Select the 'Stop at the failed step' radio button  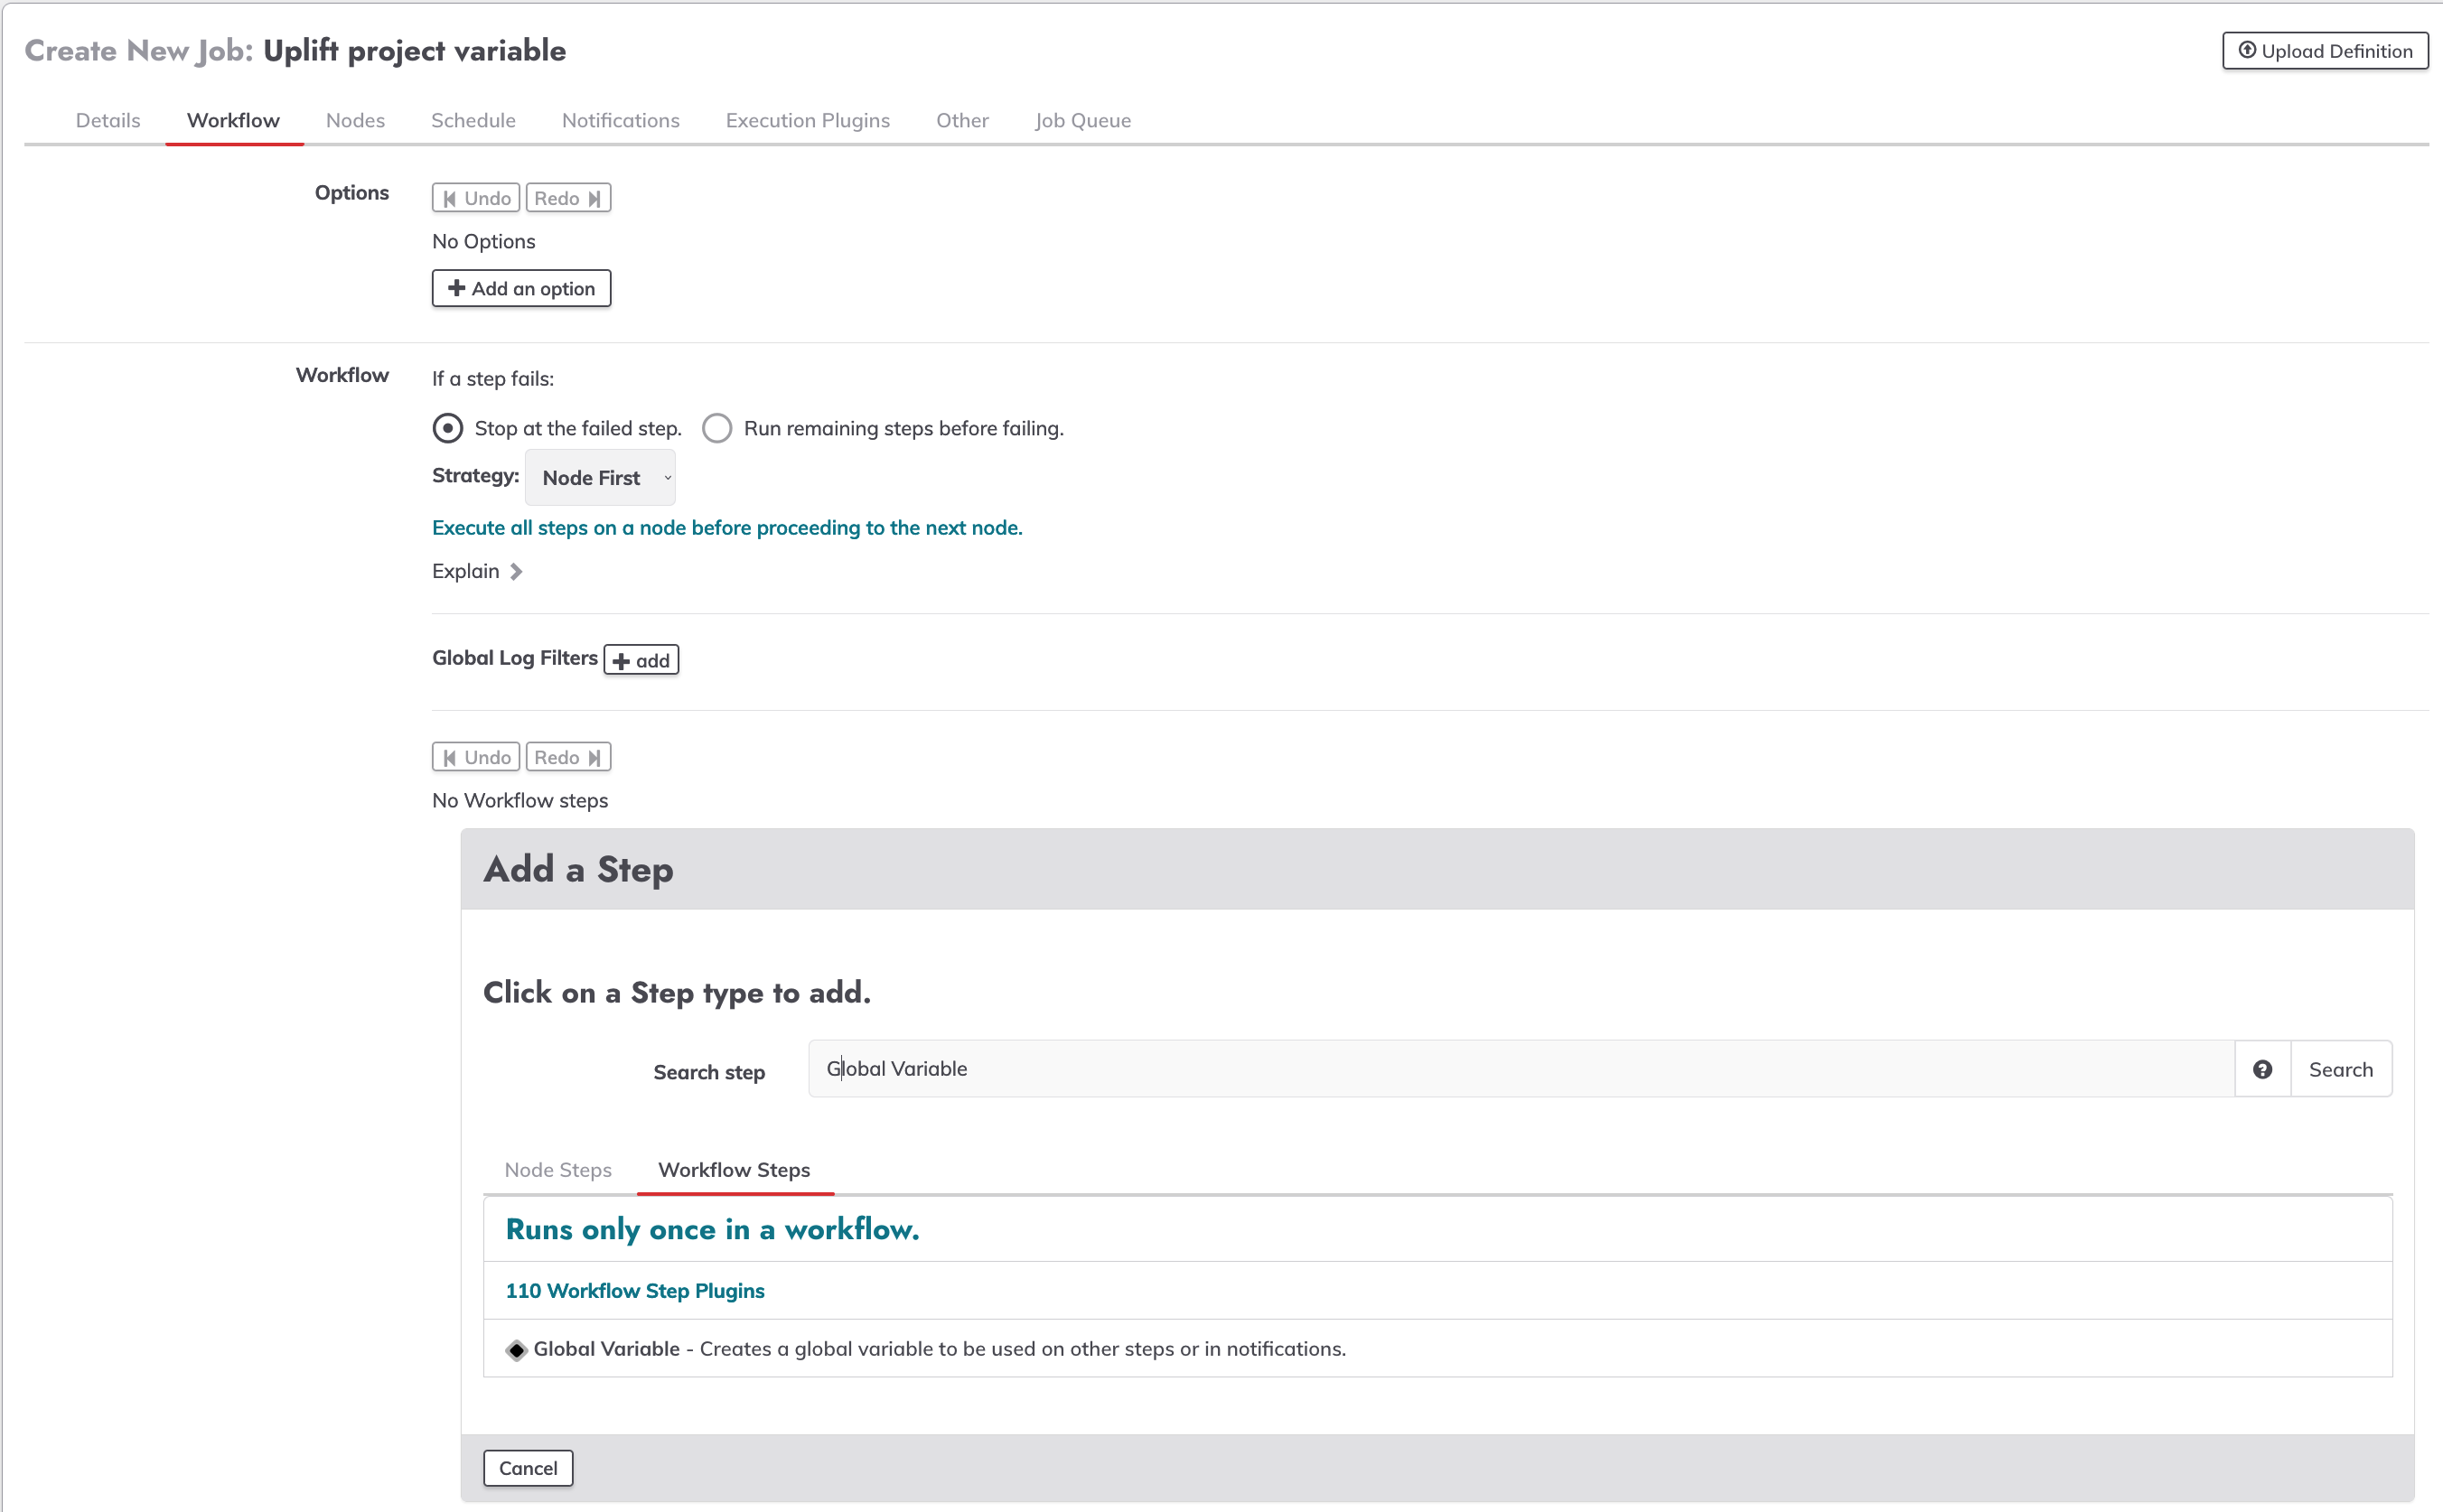pos(448,428)
